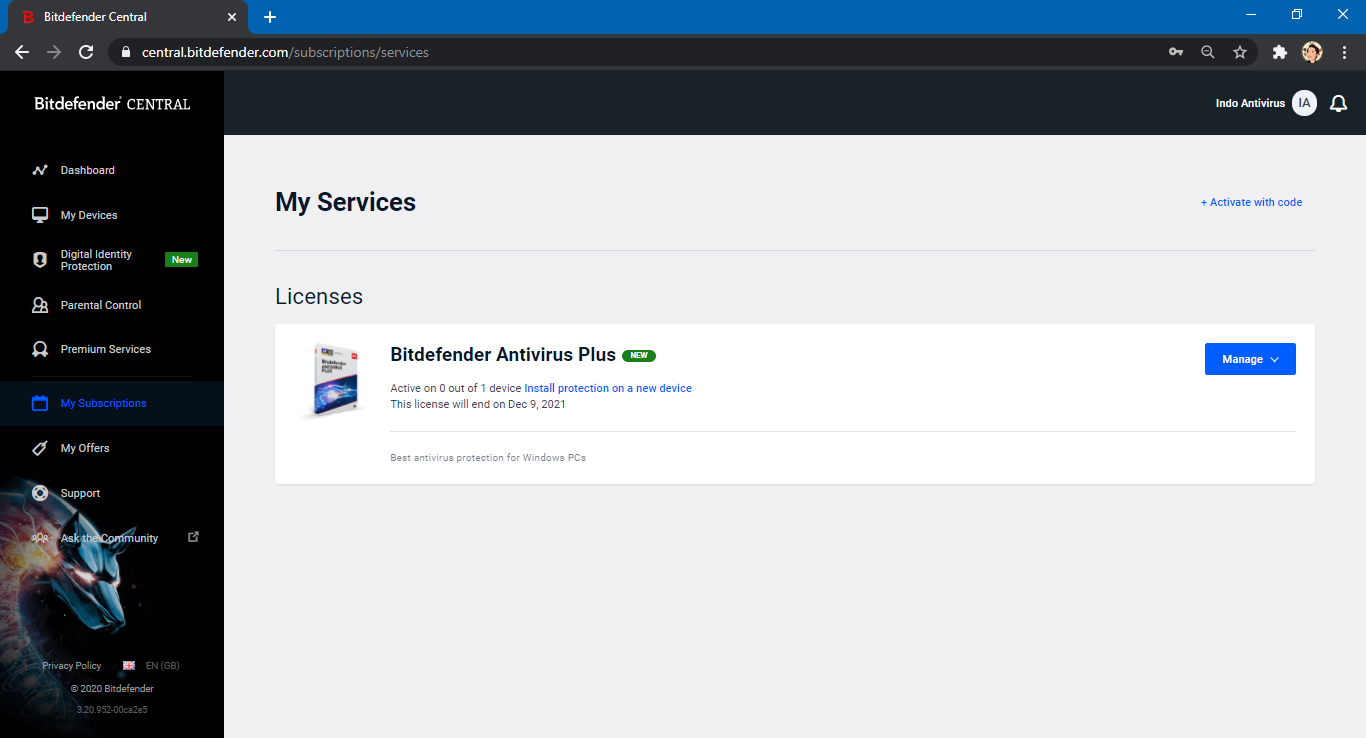Screen dimensions: 1366x738
Task: Click the IA account avatar
Action: pyautogui.click(x=1304, y=103)
